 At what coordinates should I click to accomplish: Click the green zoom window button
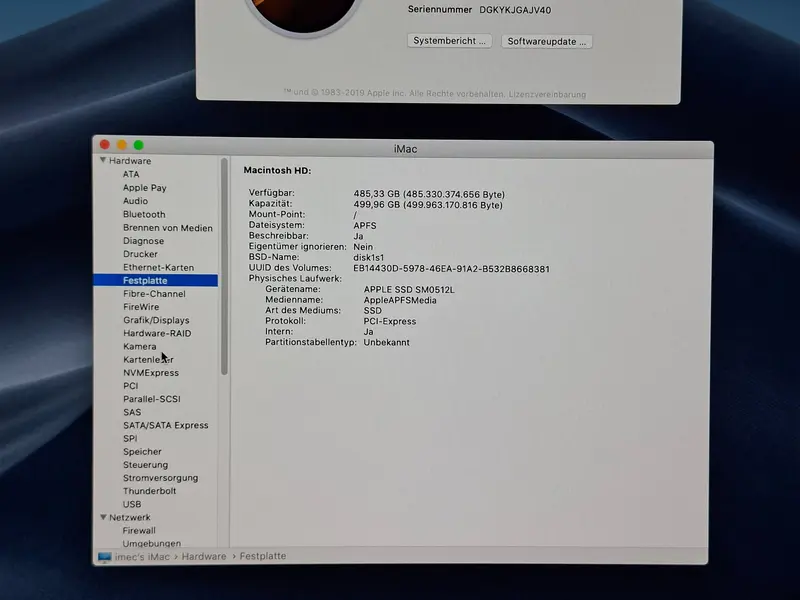click(x=138, y=145)
